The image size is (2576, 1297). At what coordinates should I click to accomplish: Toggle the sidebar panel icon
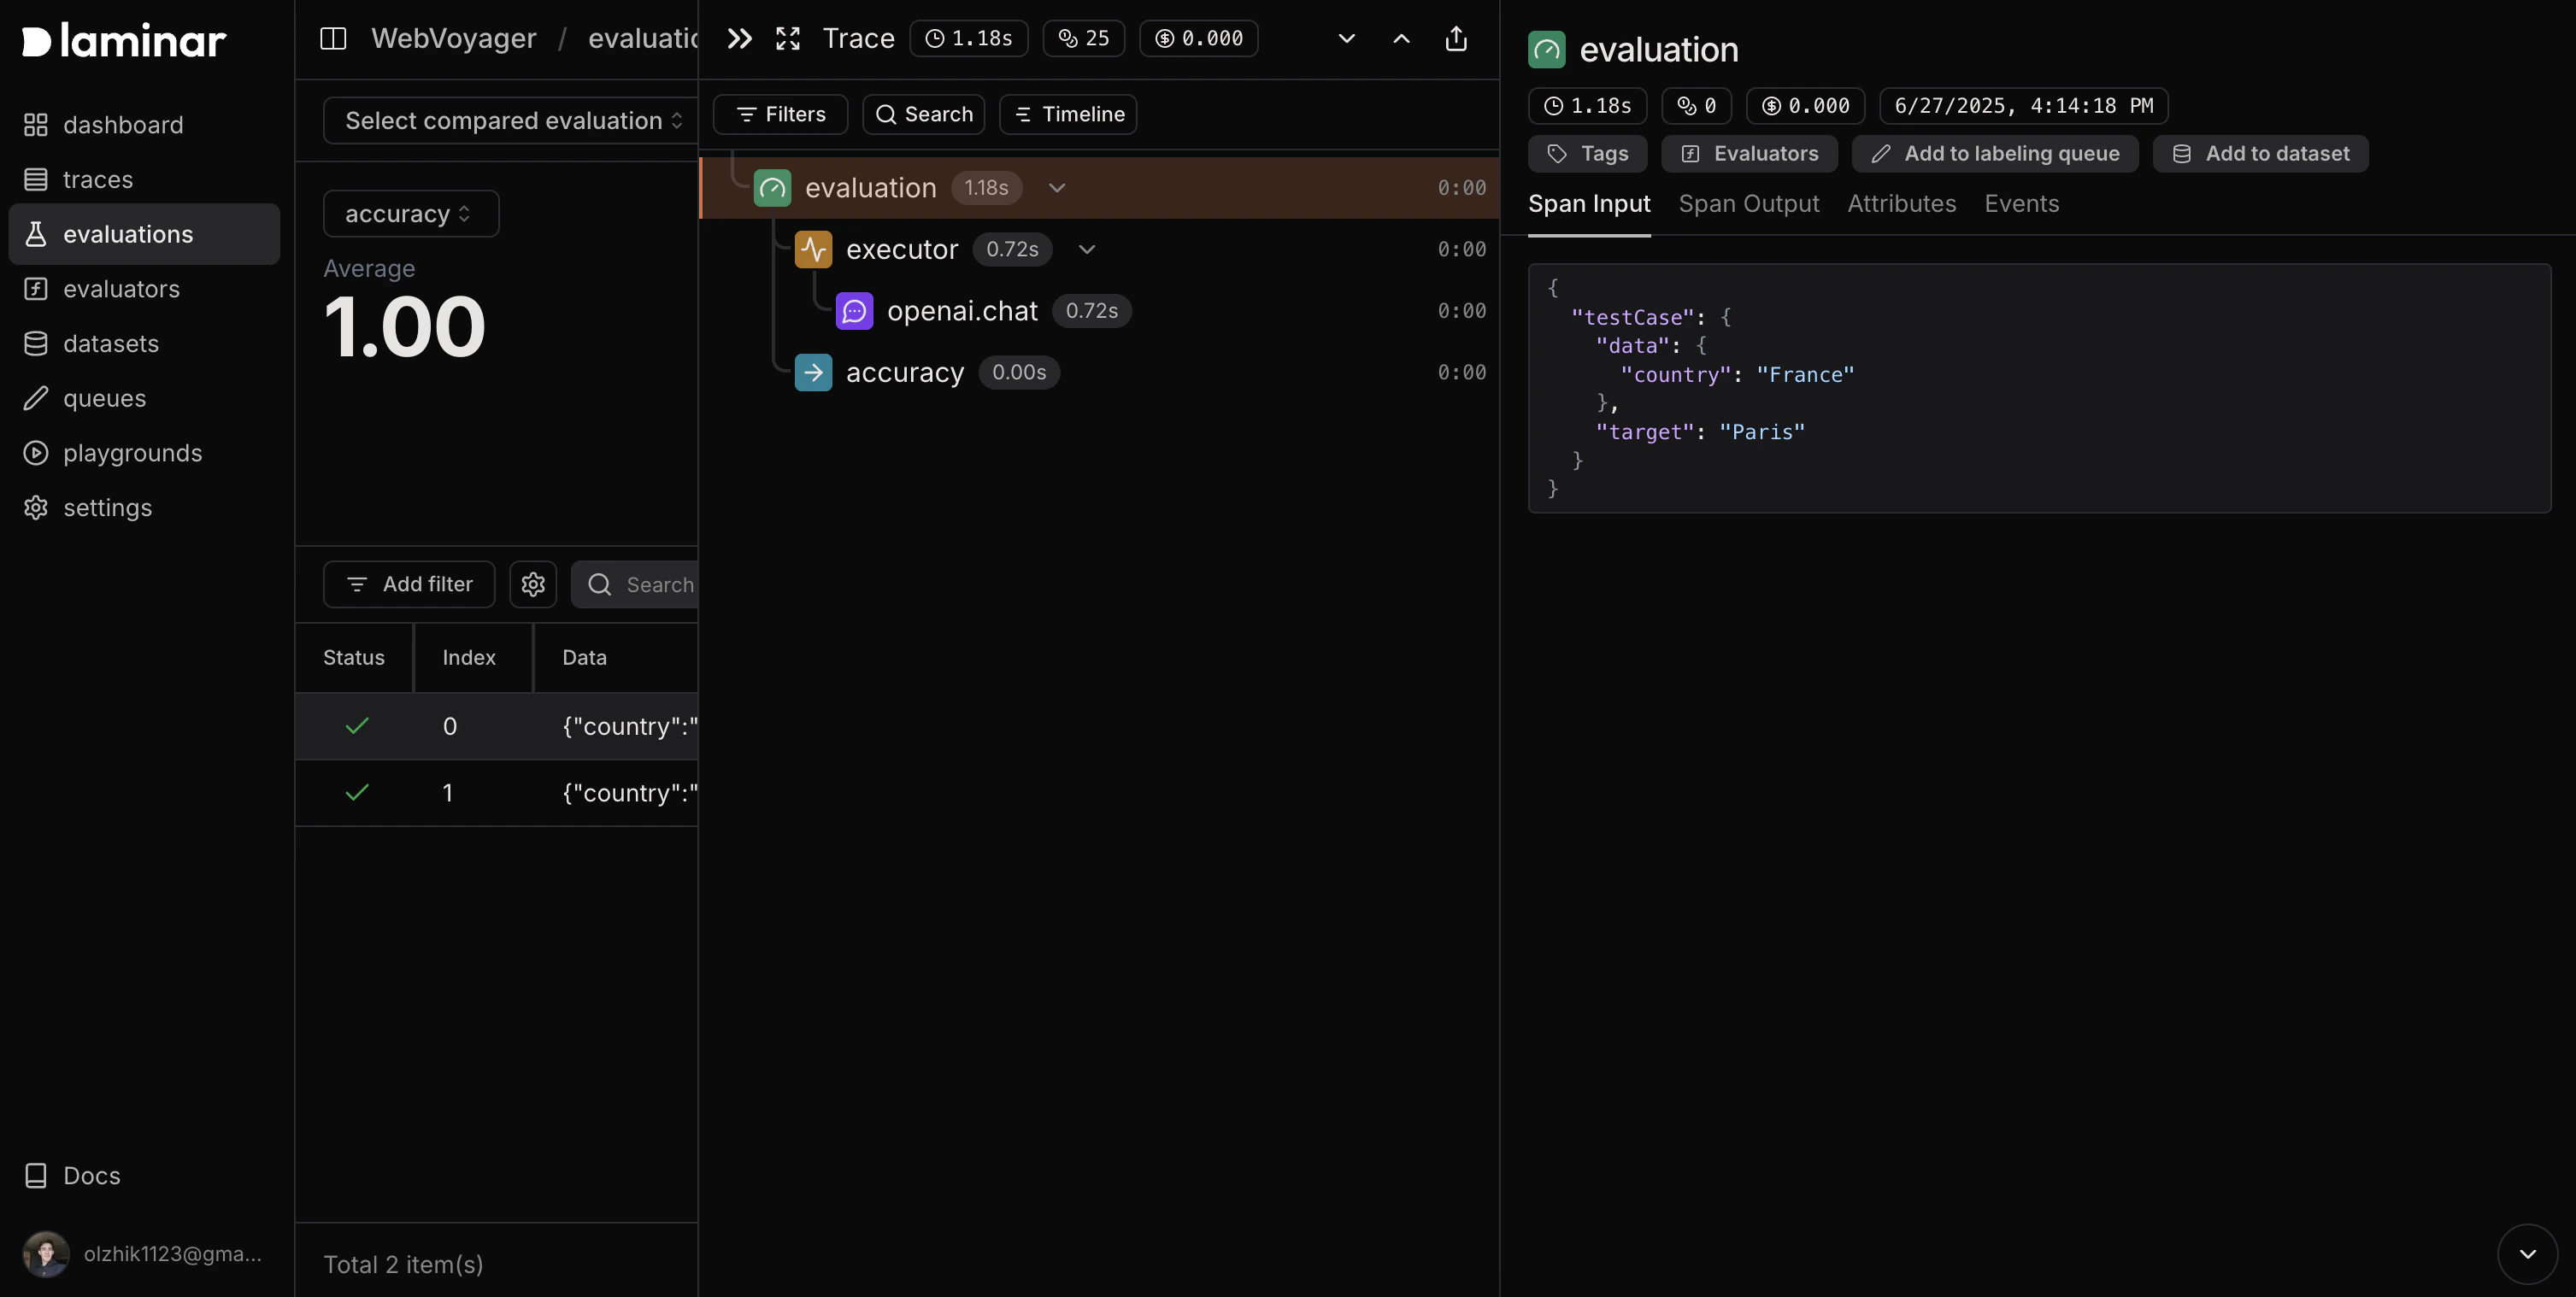[x=332, y=38]
